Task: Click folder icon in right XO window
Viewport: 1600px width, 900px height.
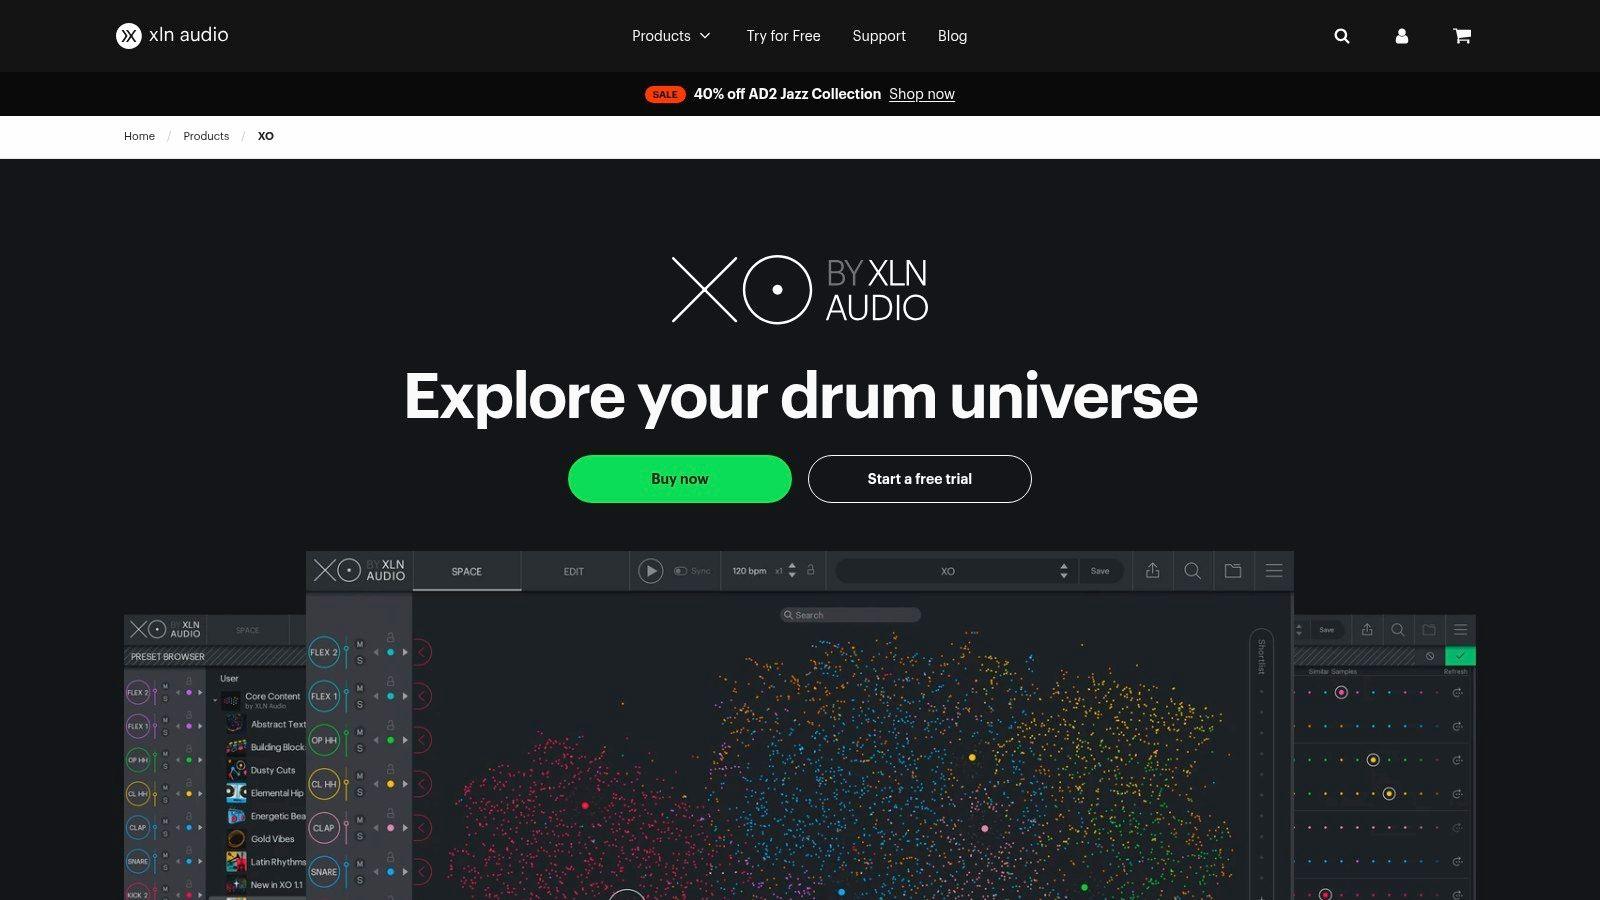Action: click(1429, 629)
